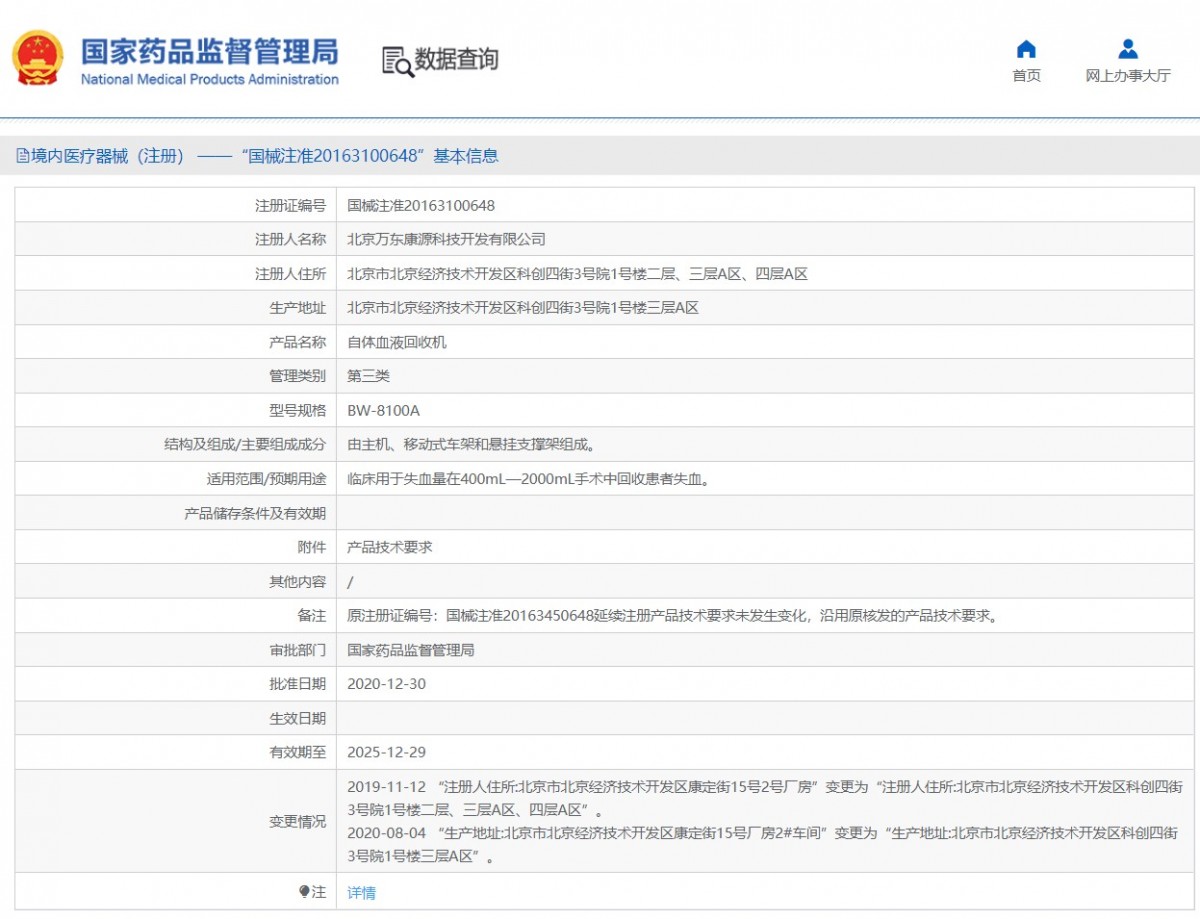The image size is (1200, 919).
Task: Click the document icon before 境内医疗器械
Action: click(22, 156)
